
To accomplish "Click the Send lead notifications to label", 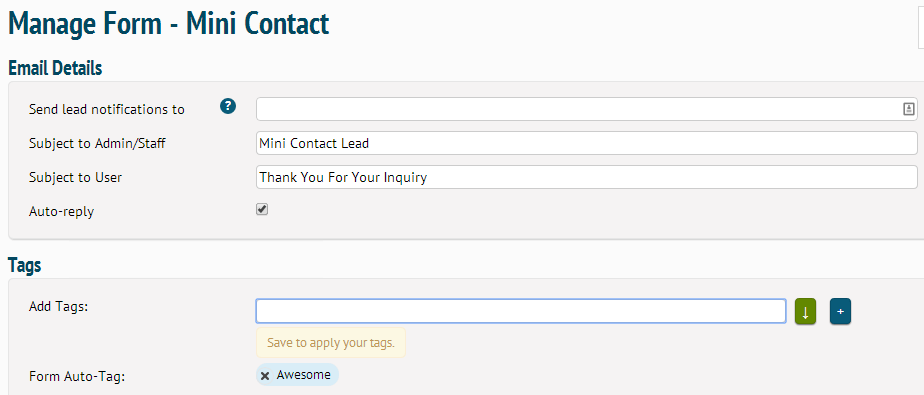I will tap(107, 109).
